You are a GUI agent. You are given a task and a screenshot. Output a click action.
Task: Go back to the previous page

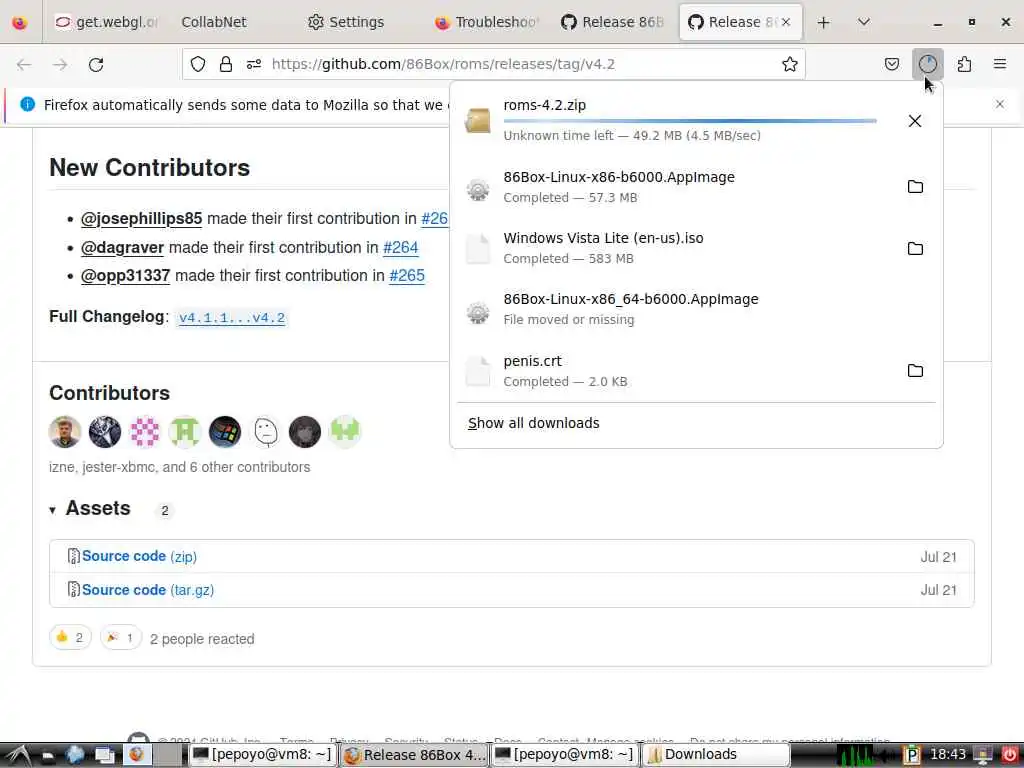24,65
